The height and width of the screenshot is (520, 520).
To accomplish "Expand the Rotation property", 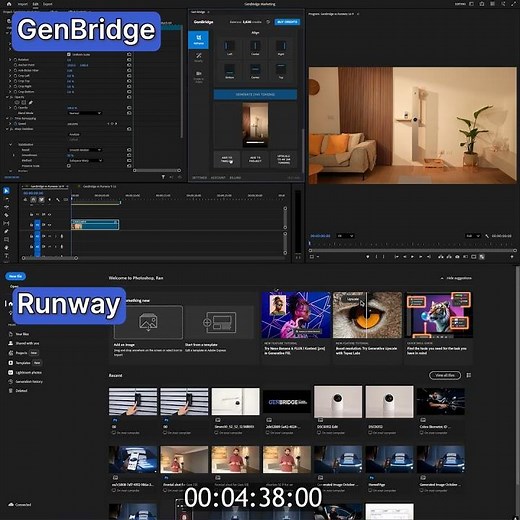I will click(10, 60).
